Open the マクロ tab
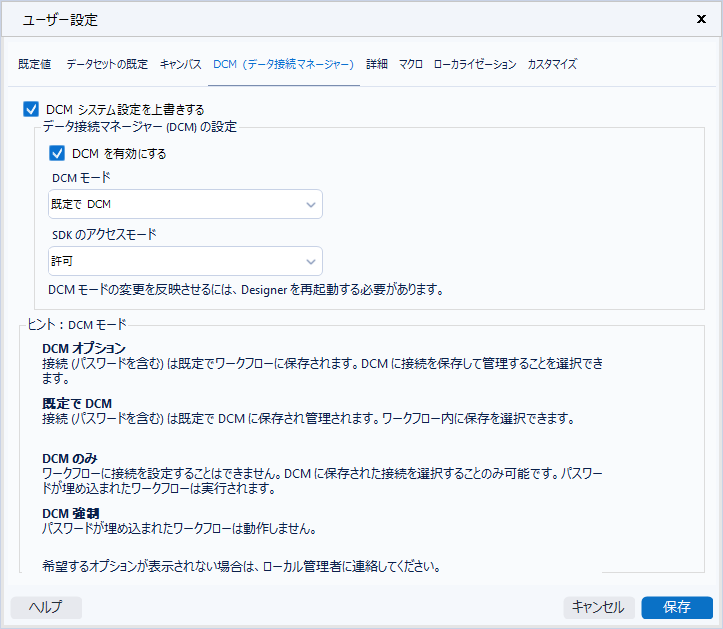The width and height of the screenshot is (723, 629). point(410,64)
